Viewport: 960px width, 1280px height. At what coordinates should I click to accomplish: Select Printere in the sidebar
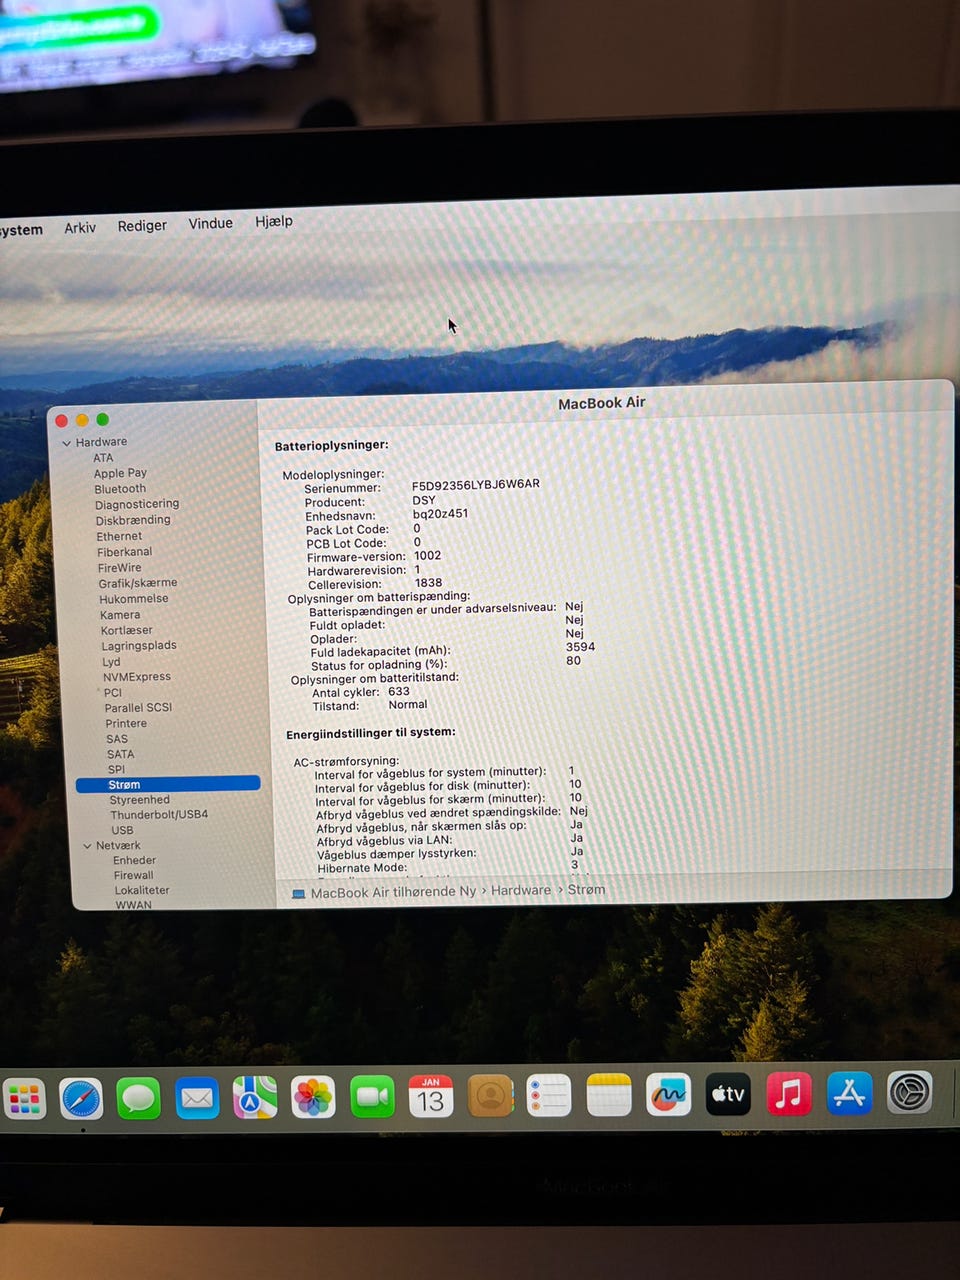tap(126, 723)
